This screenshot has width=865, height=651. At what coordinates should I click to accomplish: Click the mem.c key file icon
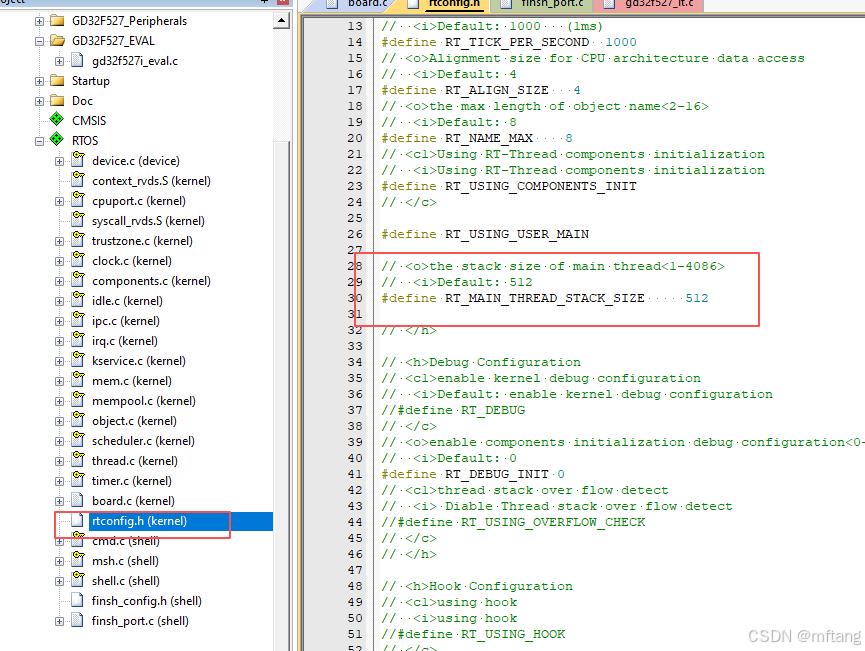click(78, 379)
